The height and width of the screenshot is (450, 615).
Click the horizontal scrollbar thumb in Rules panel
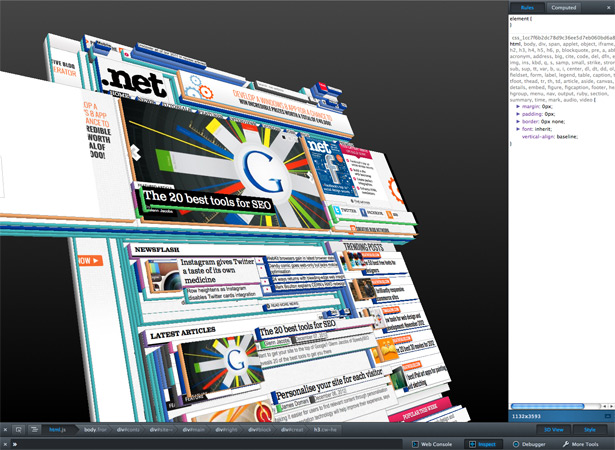coord(548,406)
